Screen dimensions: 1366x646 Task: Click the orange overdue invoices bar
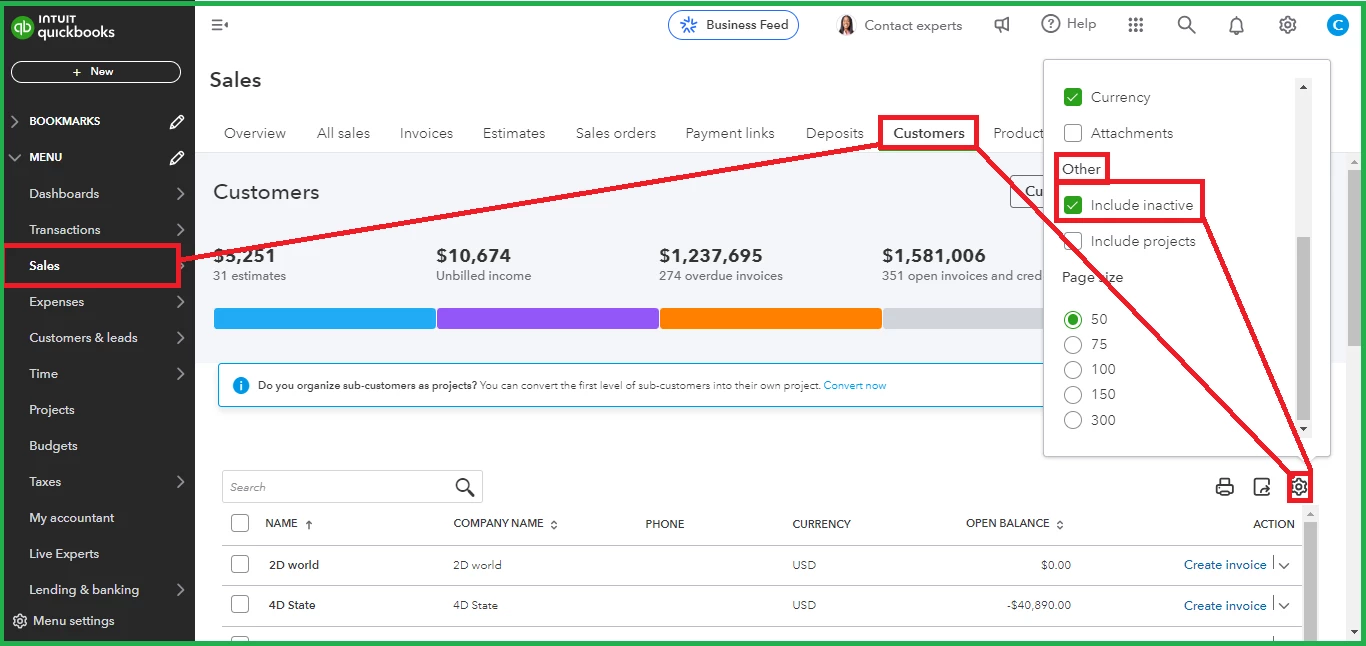coord(770,318)
